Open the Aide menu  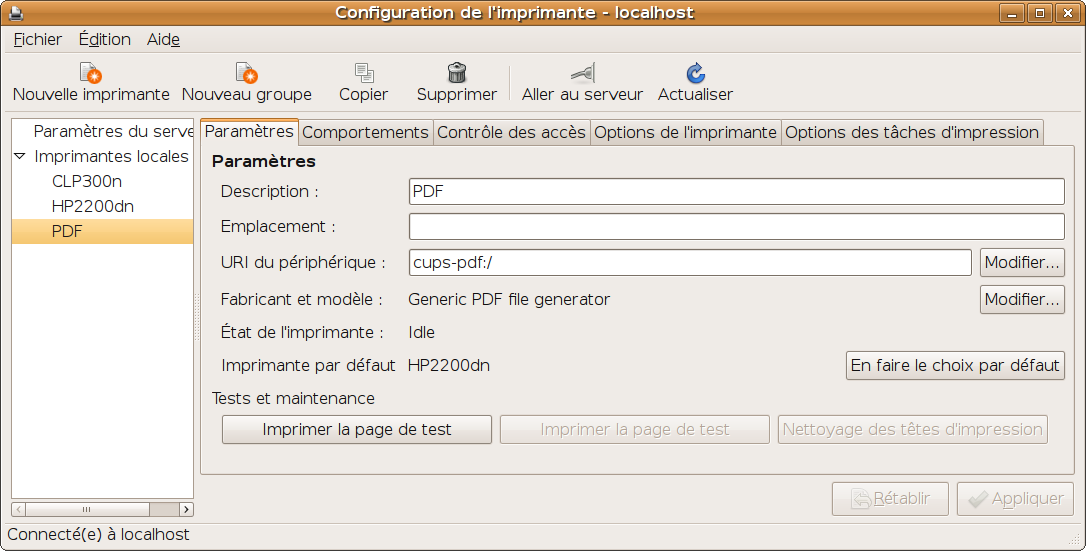(x=163, y=39)
